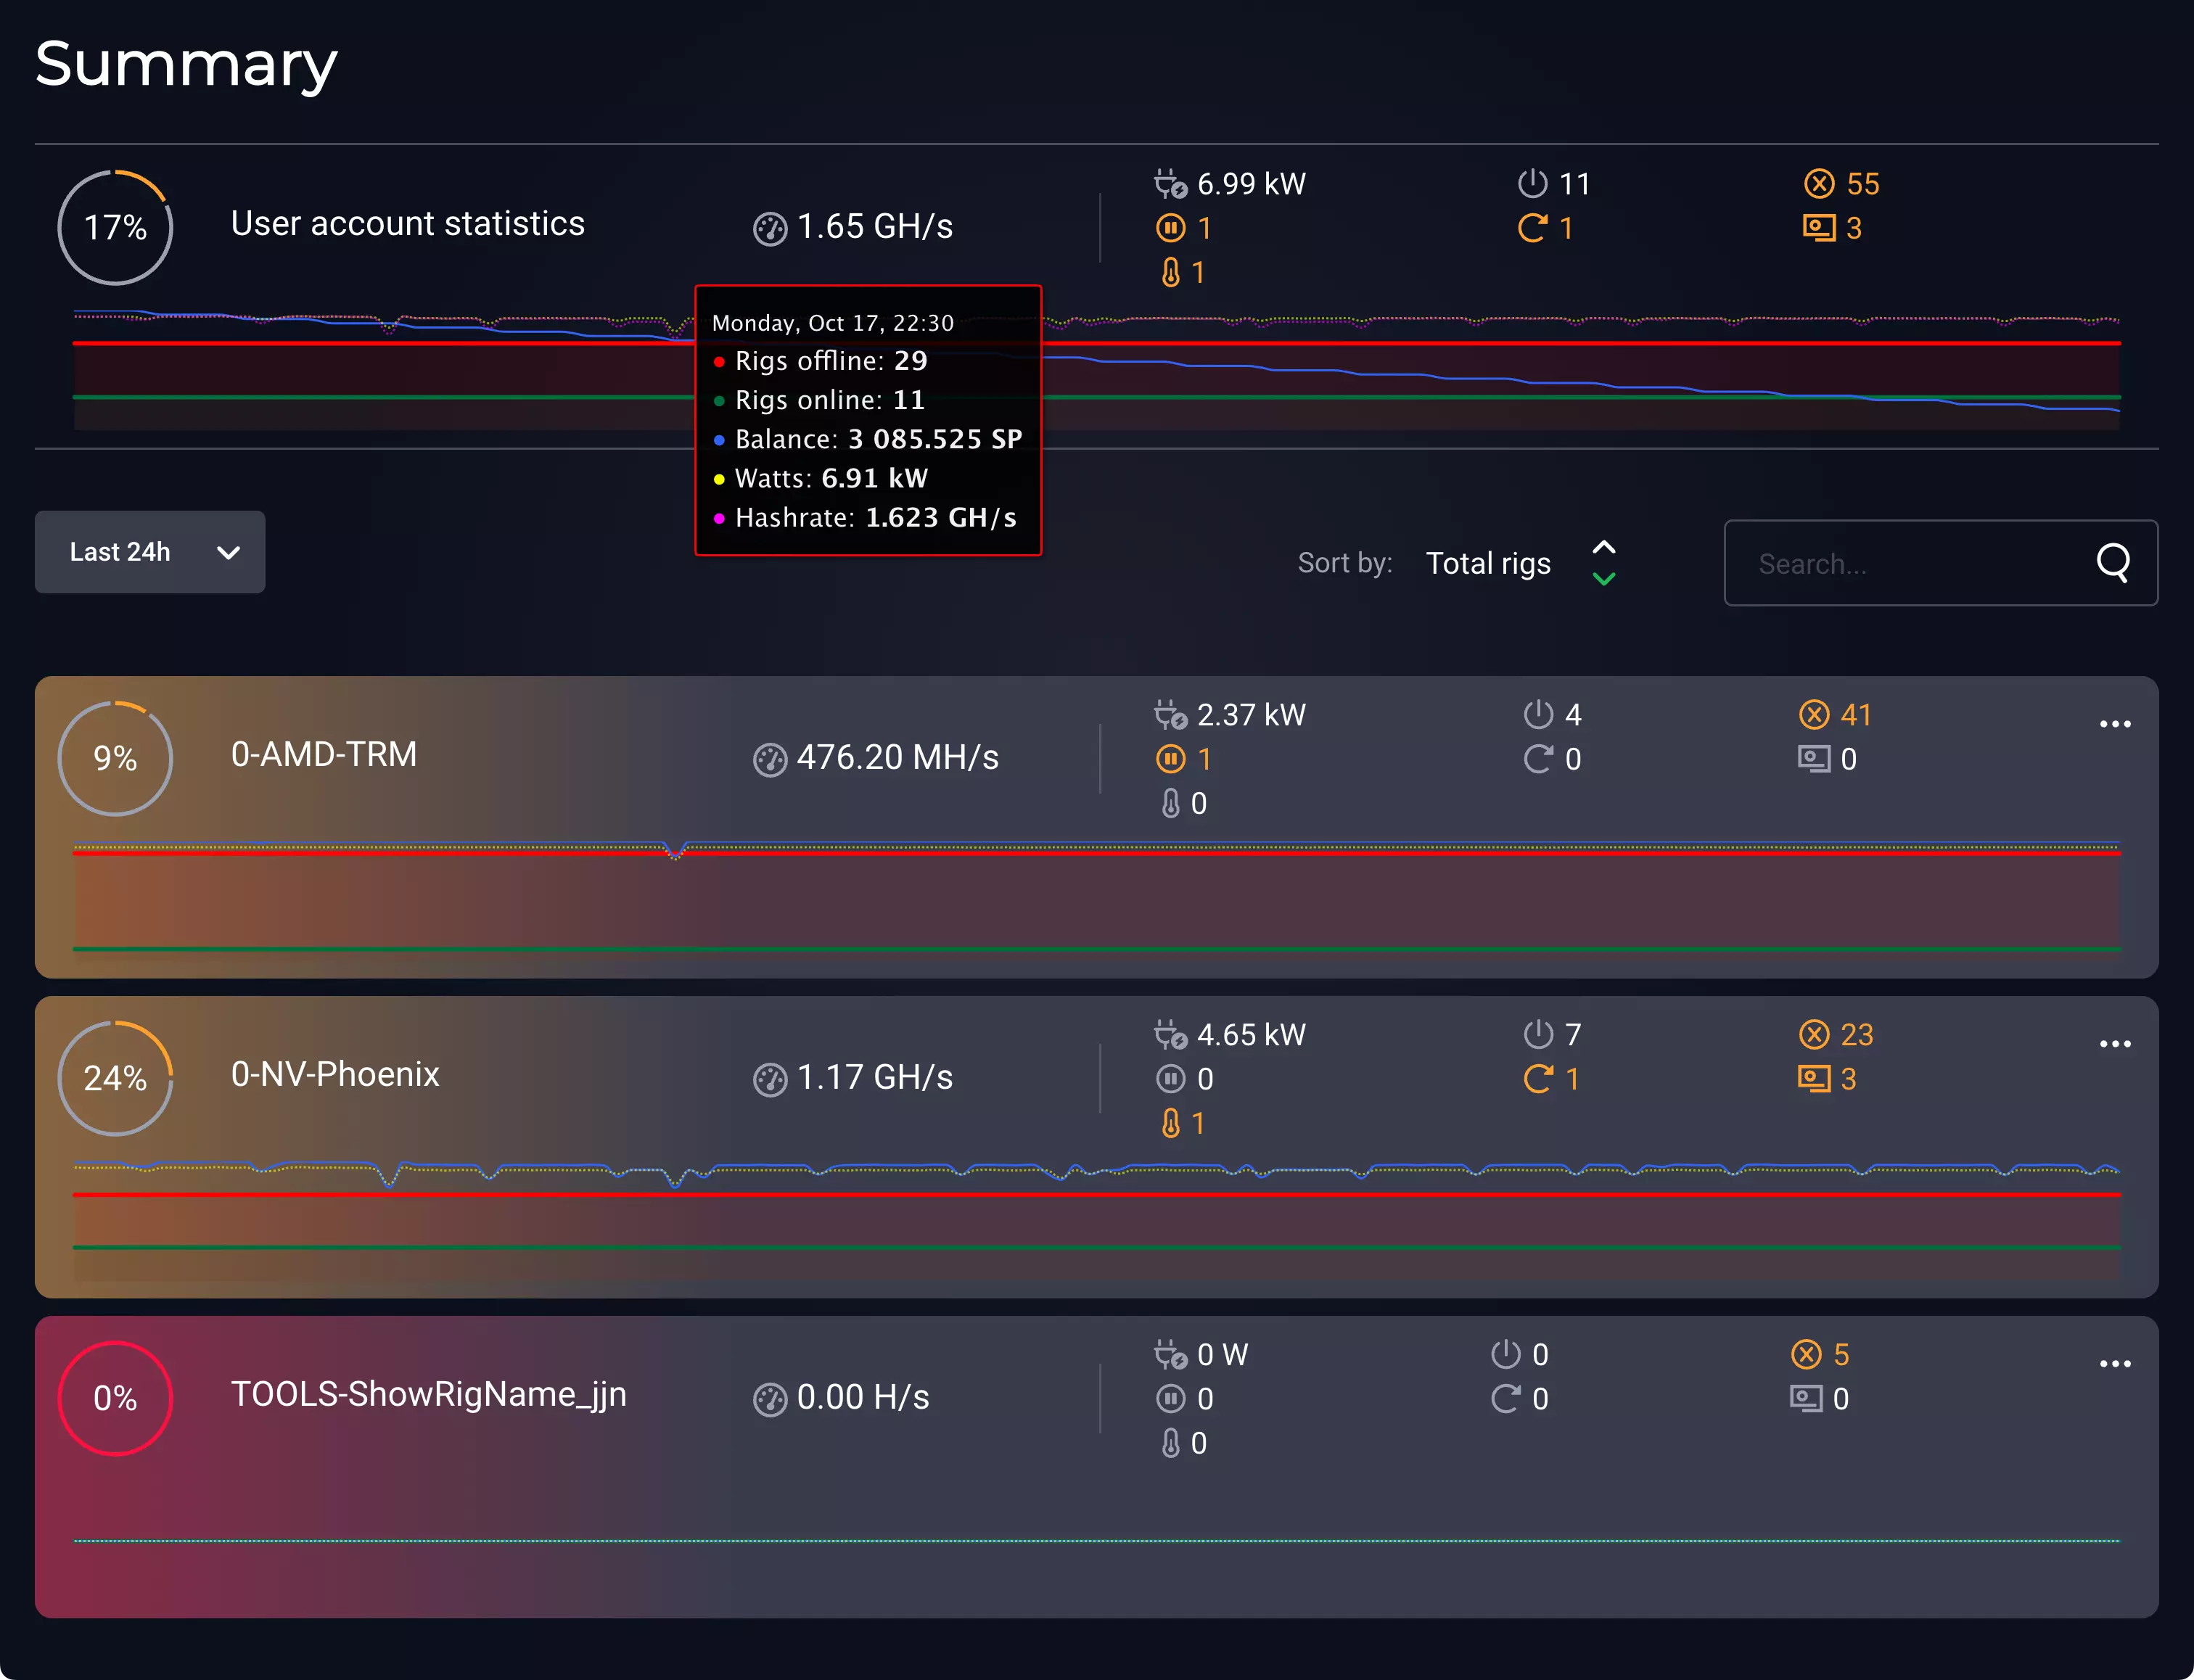
Task: Click the 24% progress ring of 0-NV-Phoenix
Action: coord(115,1078)
